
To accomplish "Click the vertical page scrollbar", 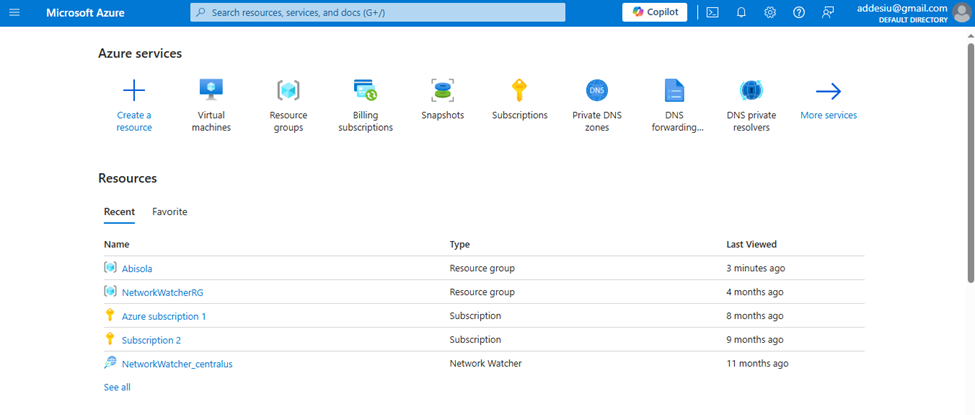I will pos(971,164).
